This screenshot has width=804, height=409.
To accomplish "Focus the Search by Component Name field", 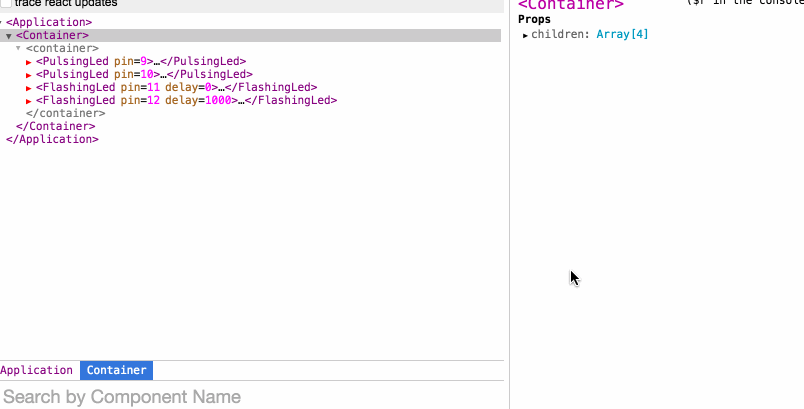I will (250, 397).
